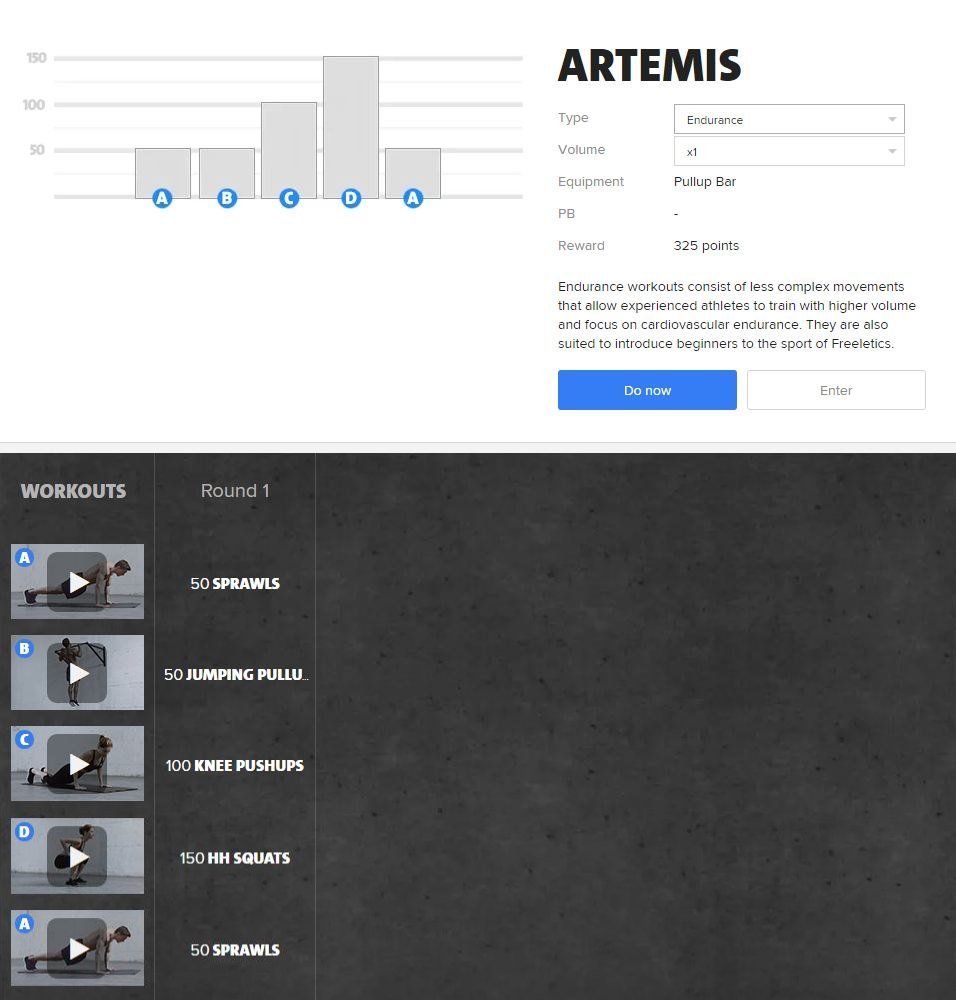Screen dimensions: 956x1000
Task: Click the 150 axis label on chart
Action: (x=36, y=58)
